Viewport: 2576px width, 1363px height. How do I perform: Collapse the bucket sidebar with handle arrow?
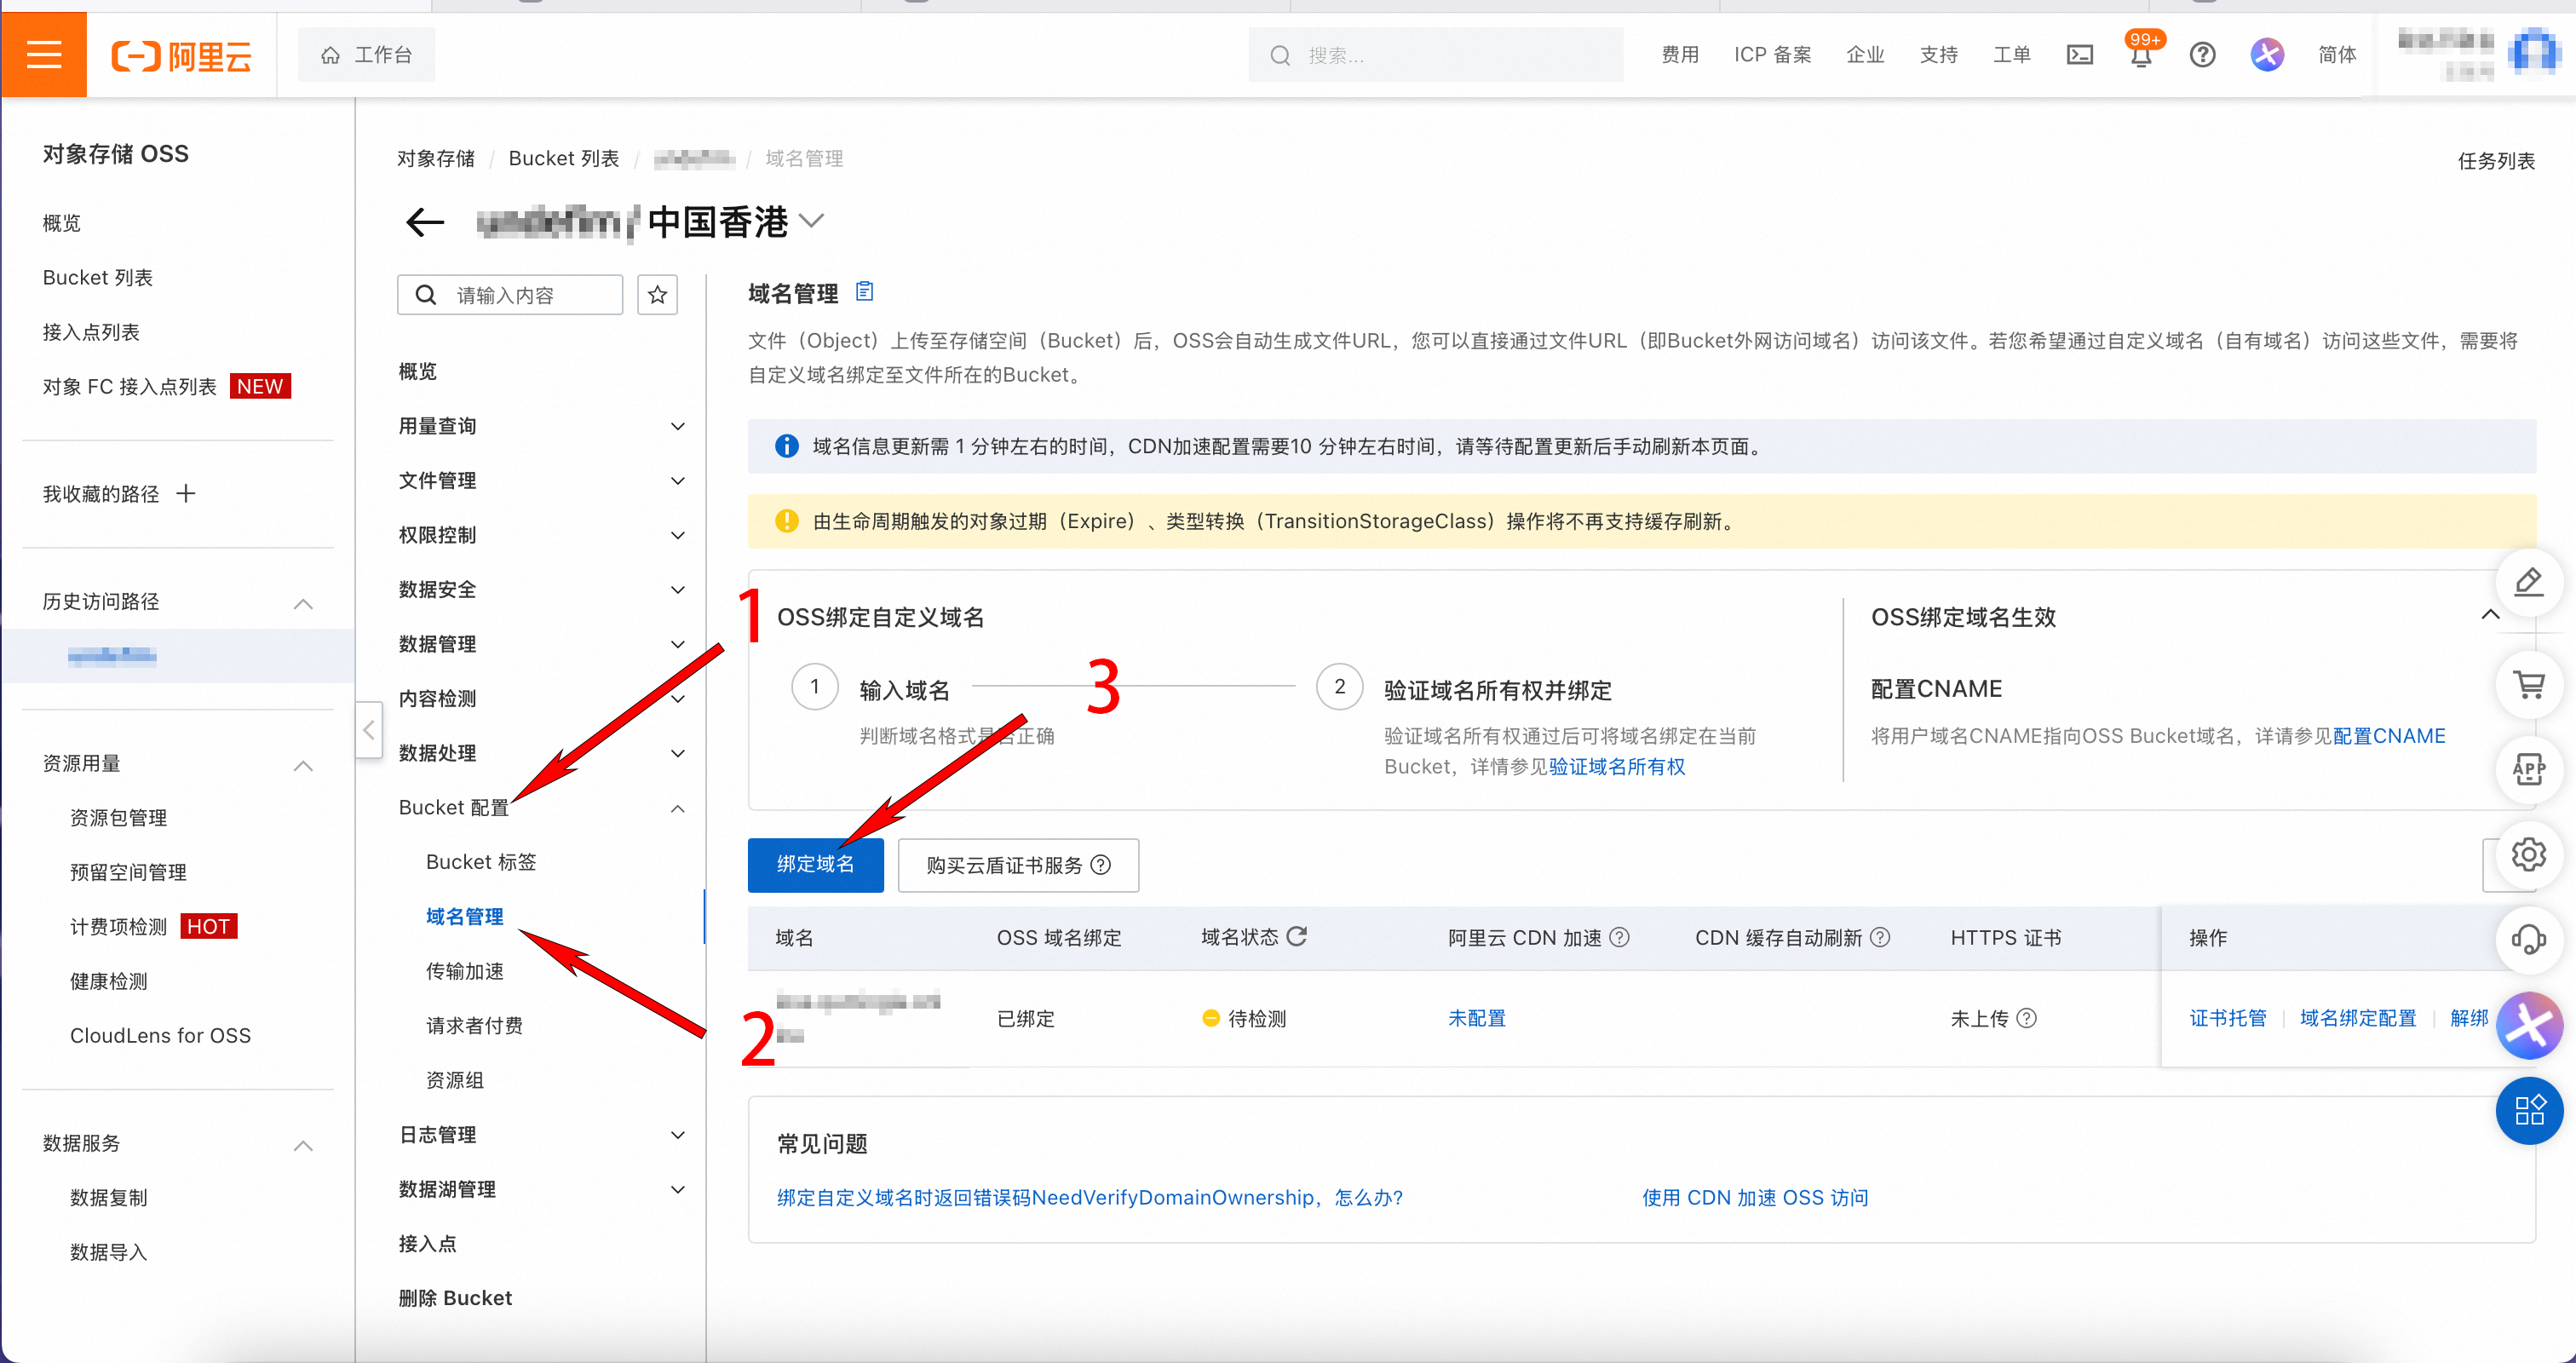coord(369,730)
